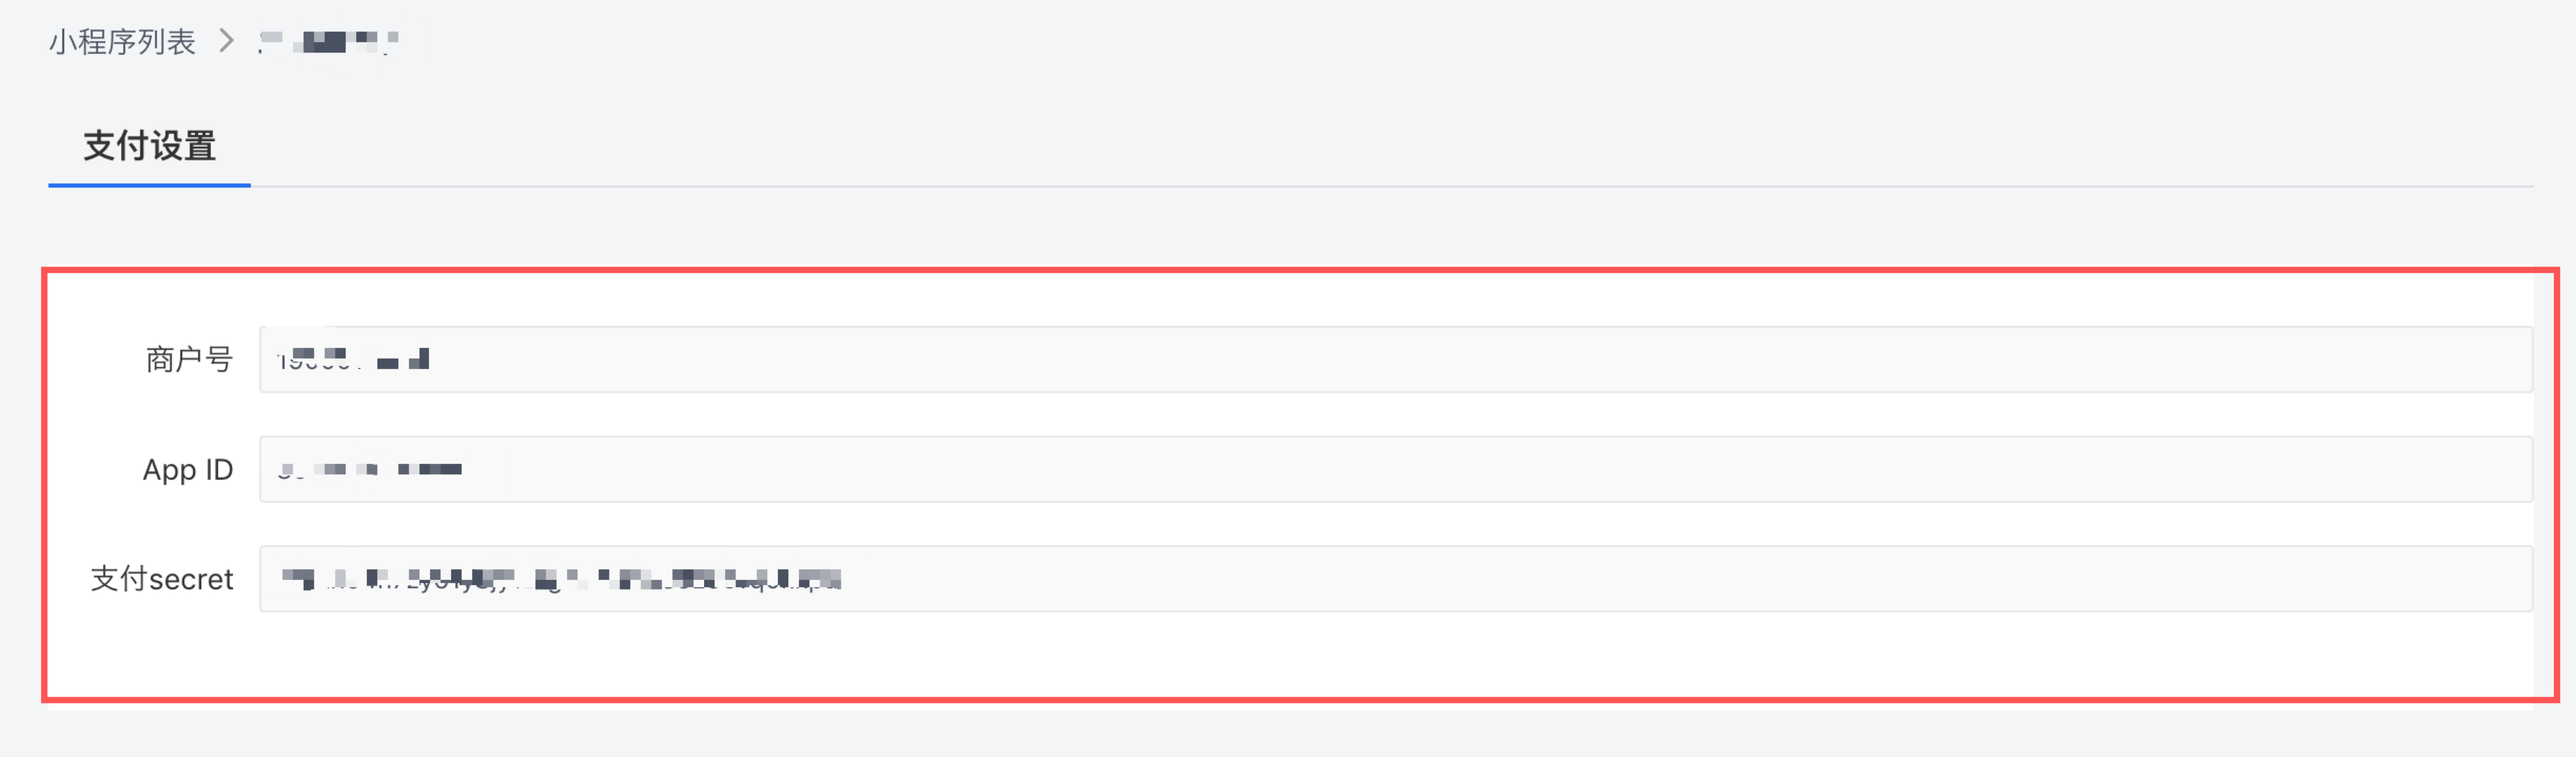Select the blurred mini program name breadcrumb
The width and height of the screenshot is (2576, 757).
pyautogui.click(x=327, y=41)
